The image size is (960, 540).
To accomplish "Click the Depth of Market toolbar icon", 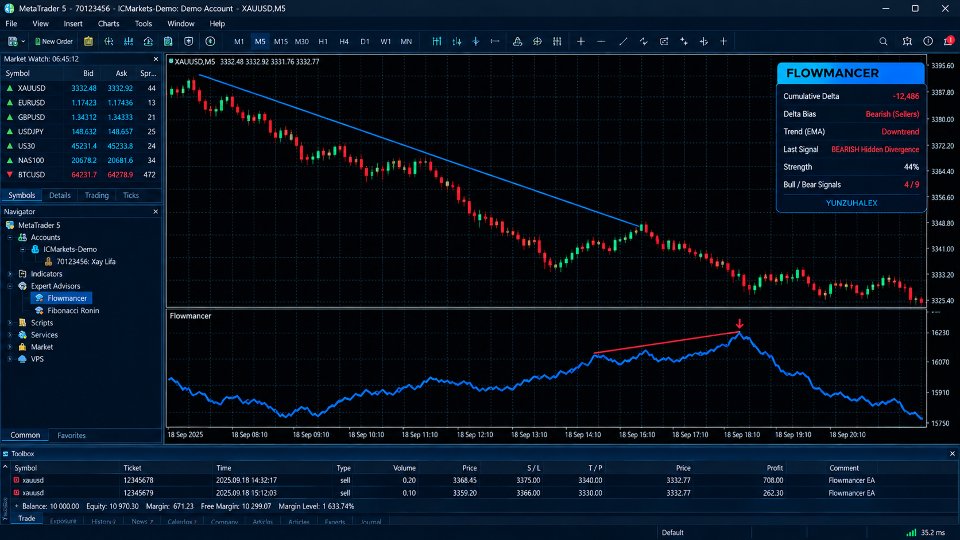I will click(129, 42).
